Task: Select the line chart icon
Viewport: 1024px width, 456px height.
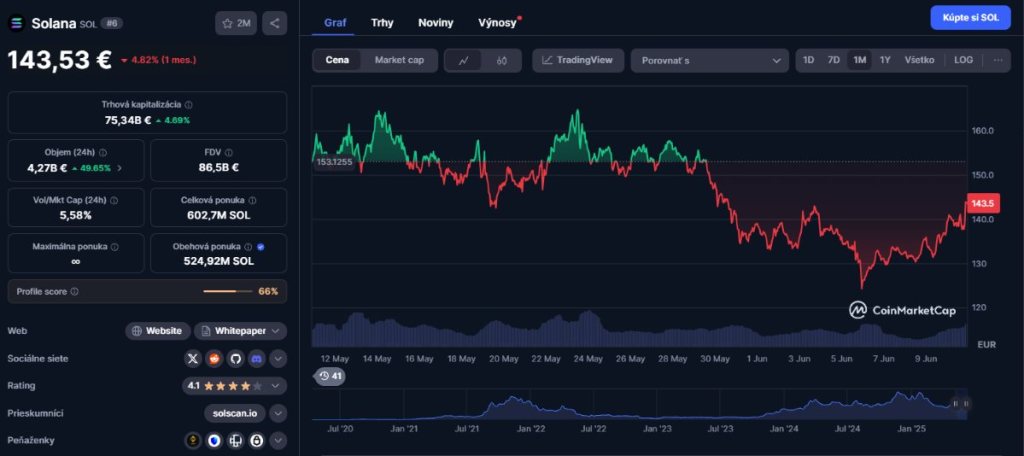Action: (464, 60)
